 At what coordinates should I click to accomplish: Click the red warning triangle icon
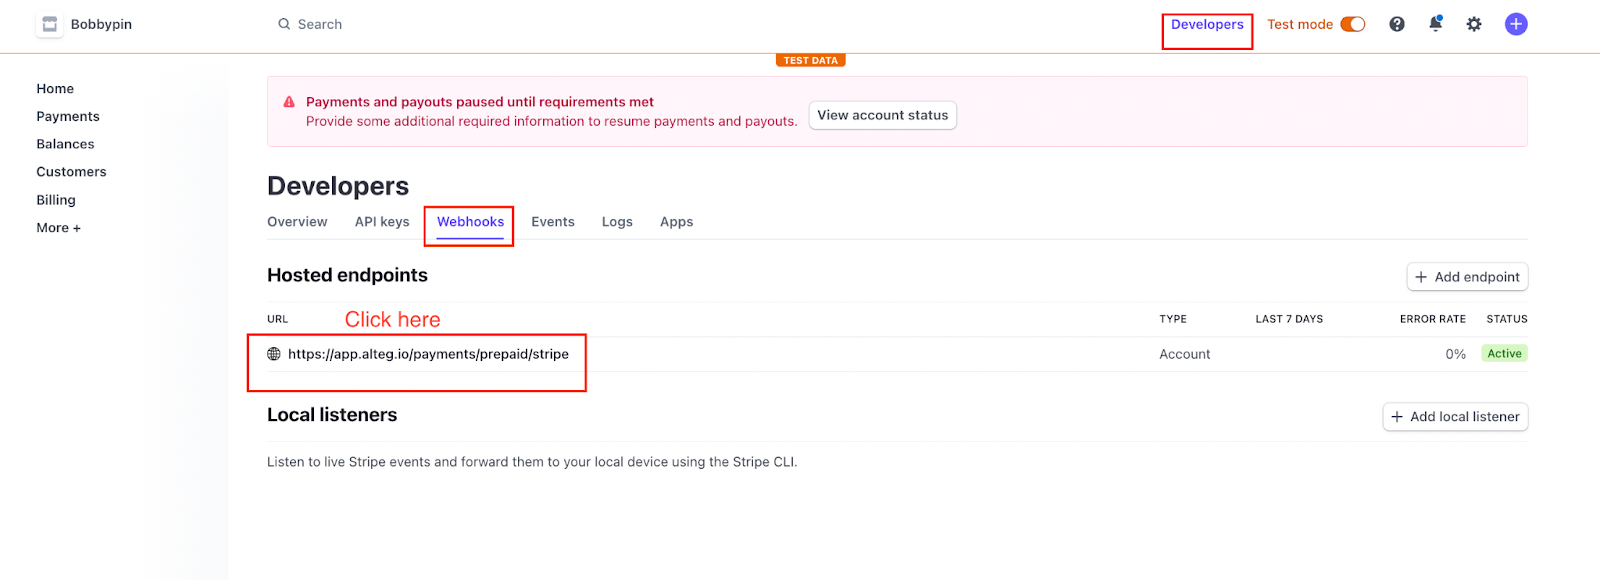pyautogui.click(x=289, y=102)
